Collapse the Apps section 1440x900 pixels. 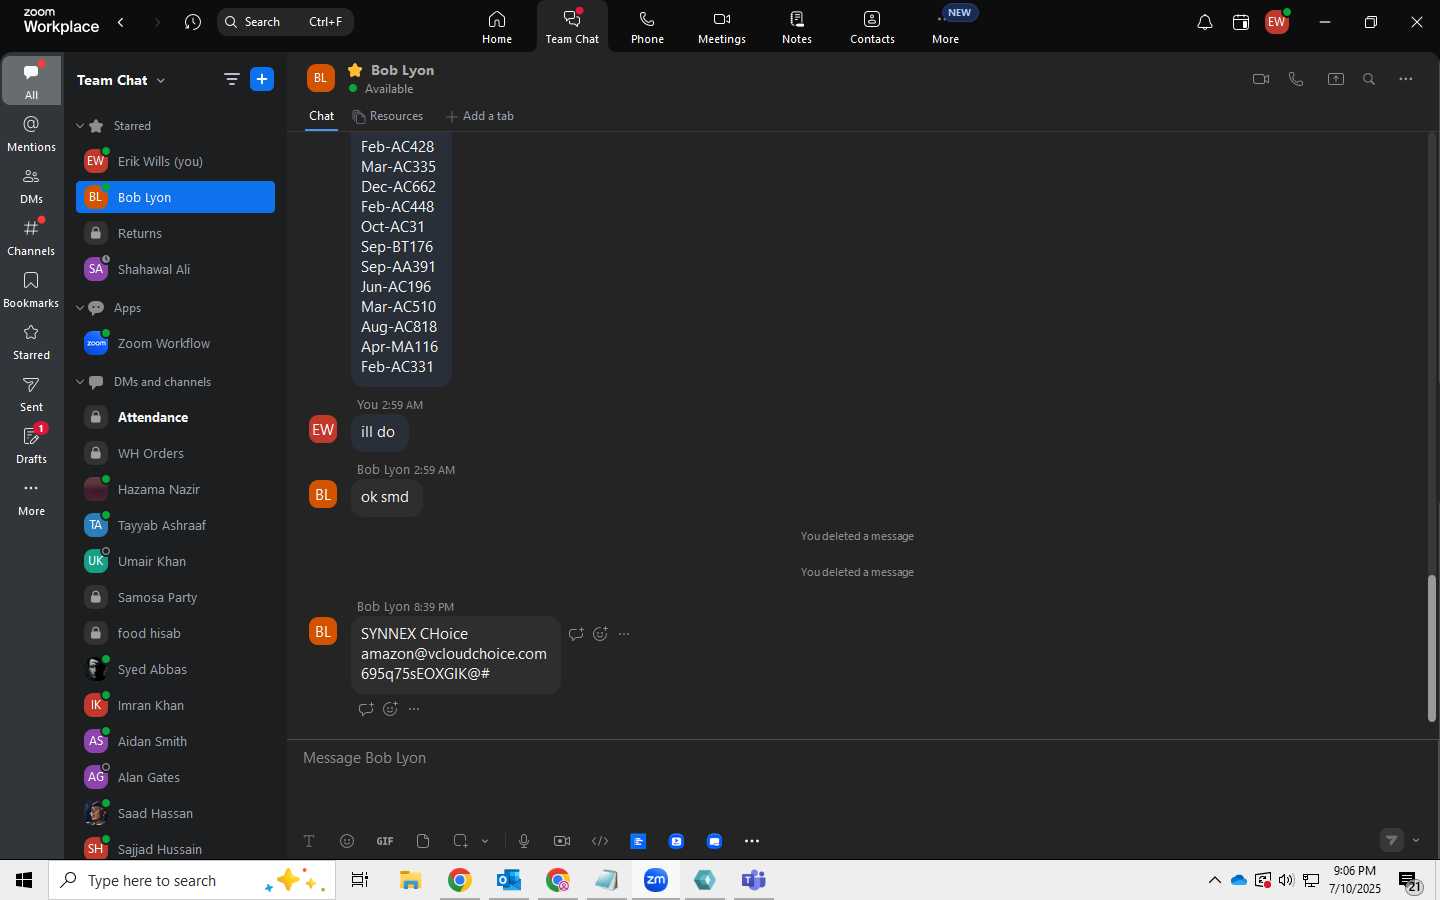pyautogui.click(x=80, y=308)
